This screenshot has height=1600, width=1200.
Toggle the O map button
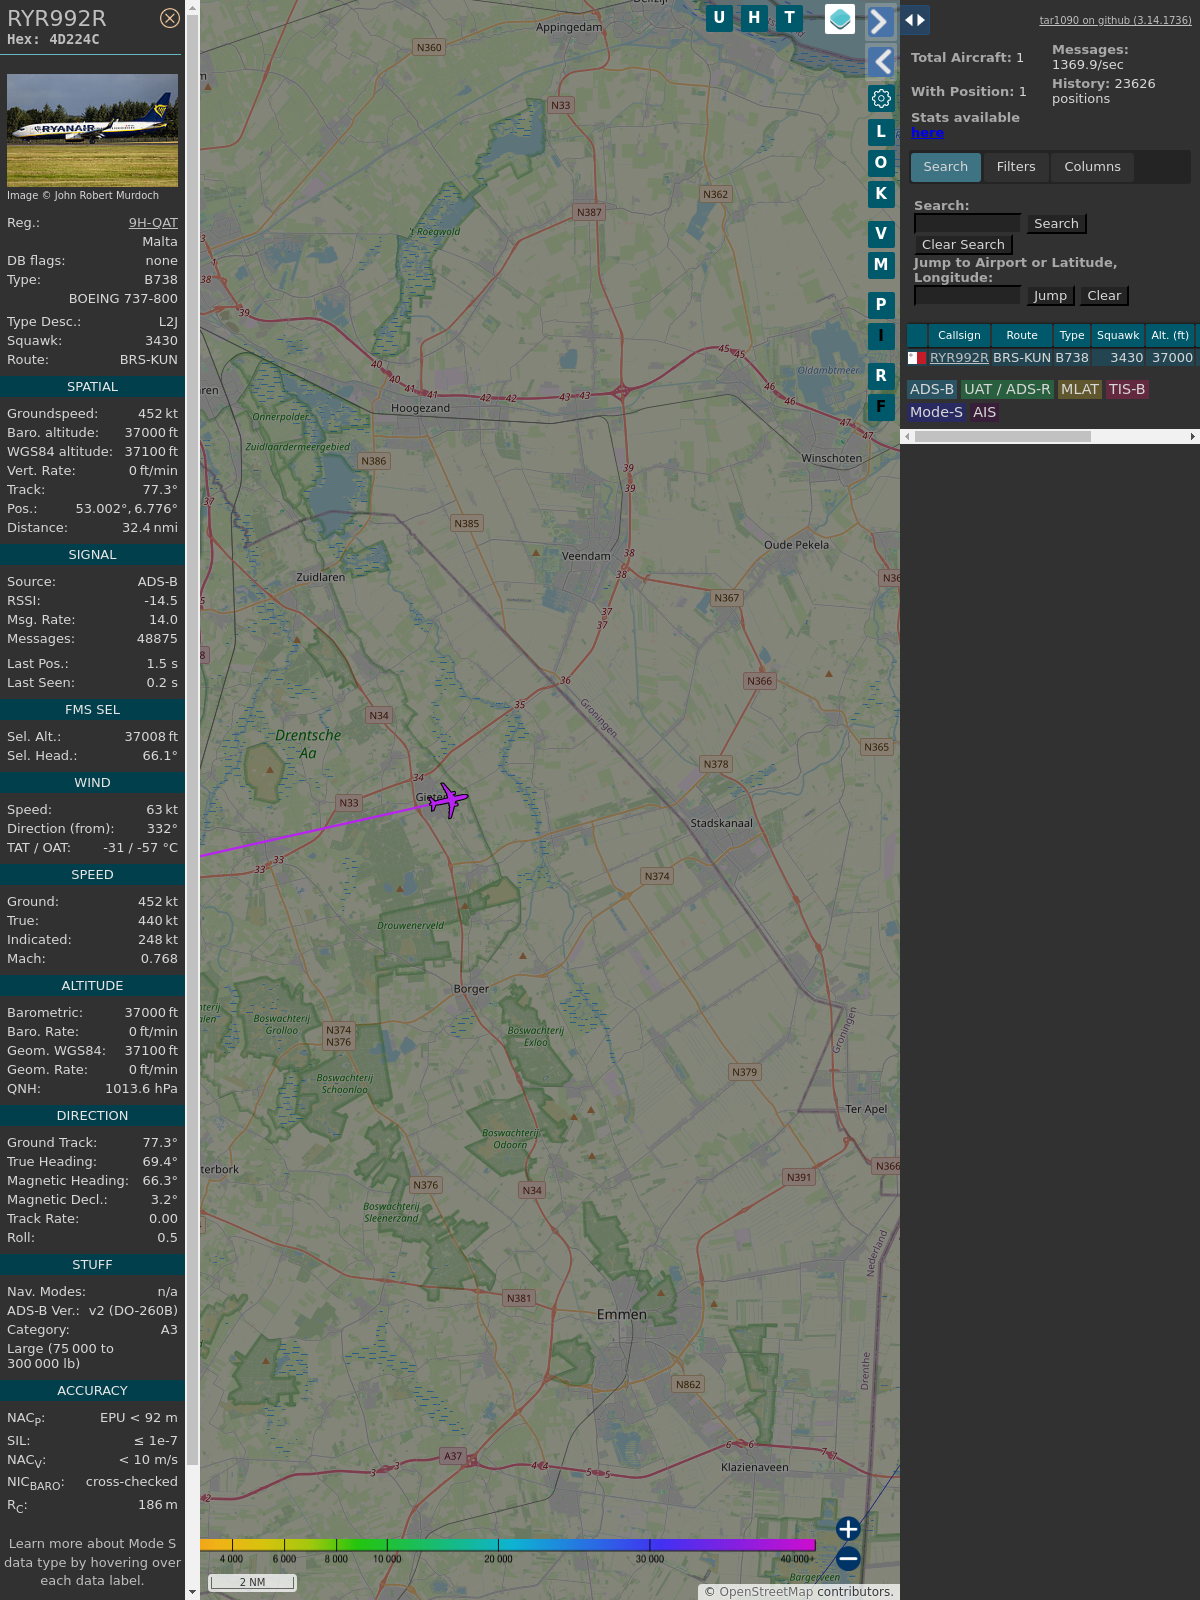[881, 163]
